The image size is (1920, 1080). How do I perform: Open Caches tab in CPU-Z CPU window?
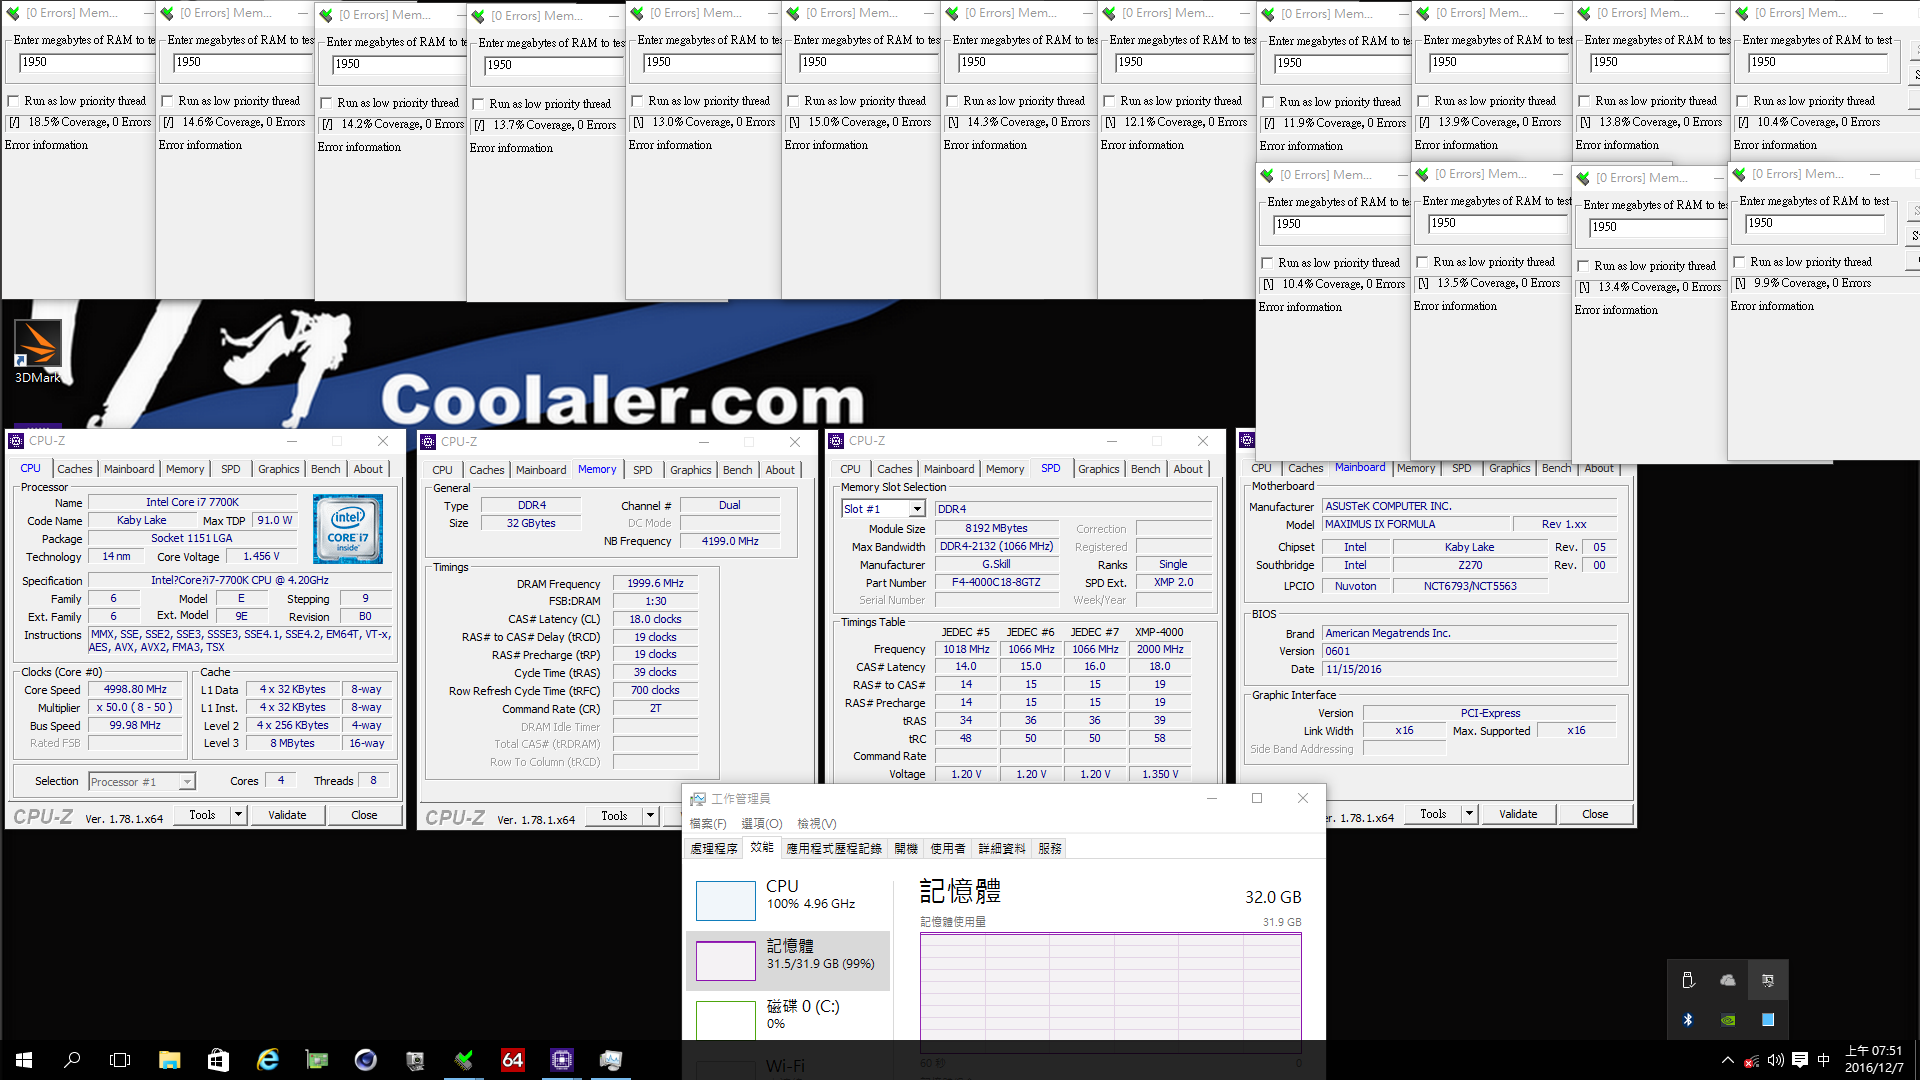click(x=74, y=469)
